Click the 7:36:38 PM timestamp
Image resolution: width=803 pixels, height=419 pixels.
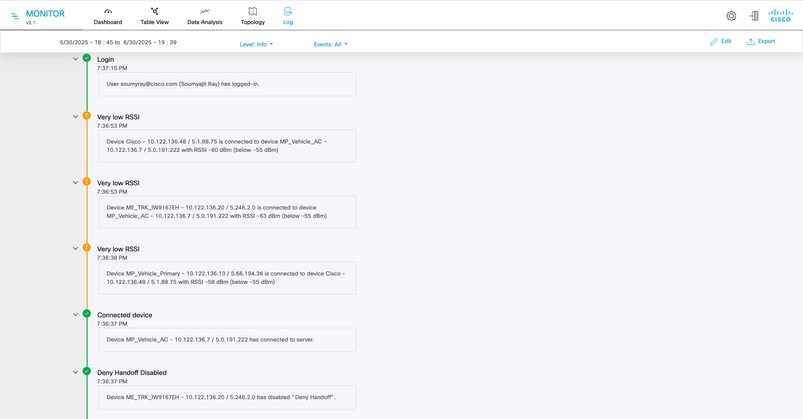pos(112,258)
